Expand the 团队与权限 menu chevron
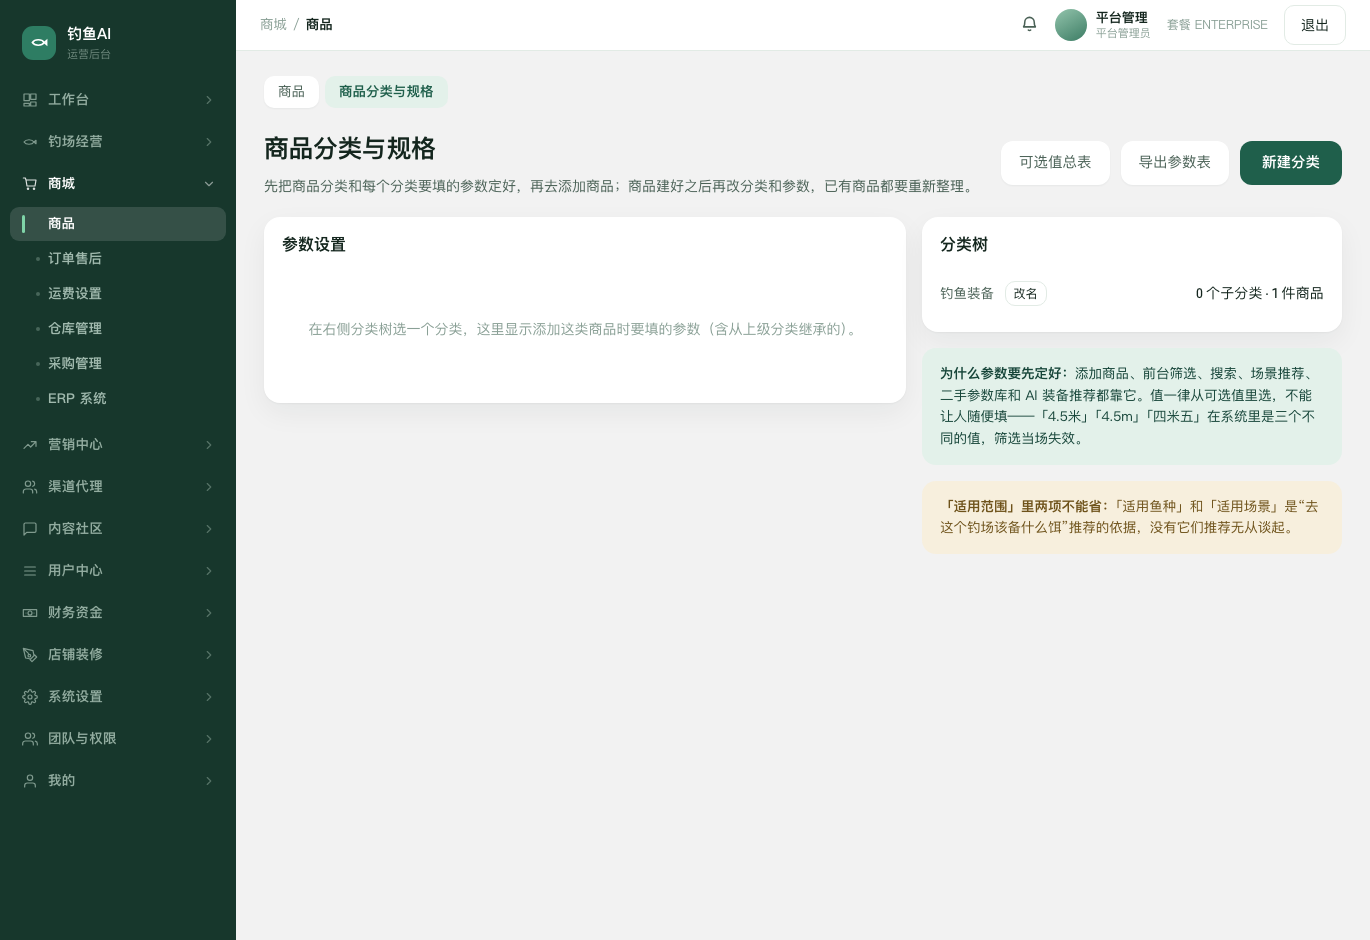This screenshot has width=1370, height=940. coord(209,739)
